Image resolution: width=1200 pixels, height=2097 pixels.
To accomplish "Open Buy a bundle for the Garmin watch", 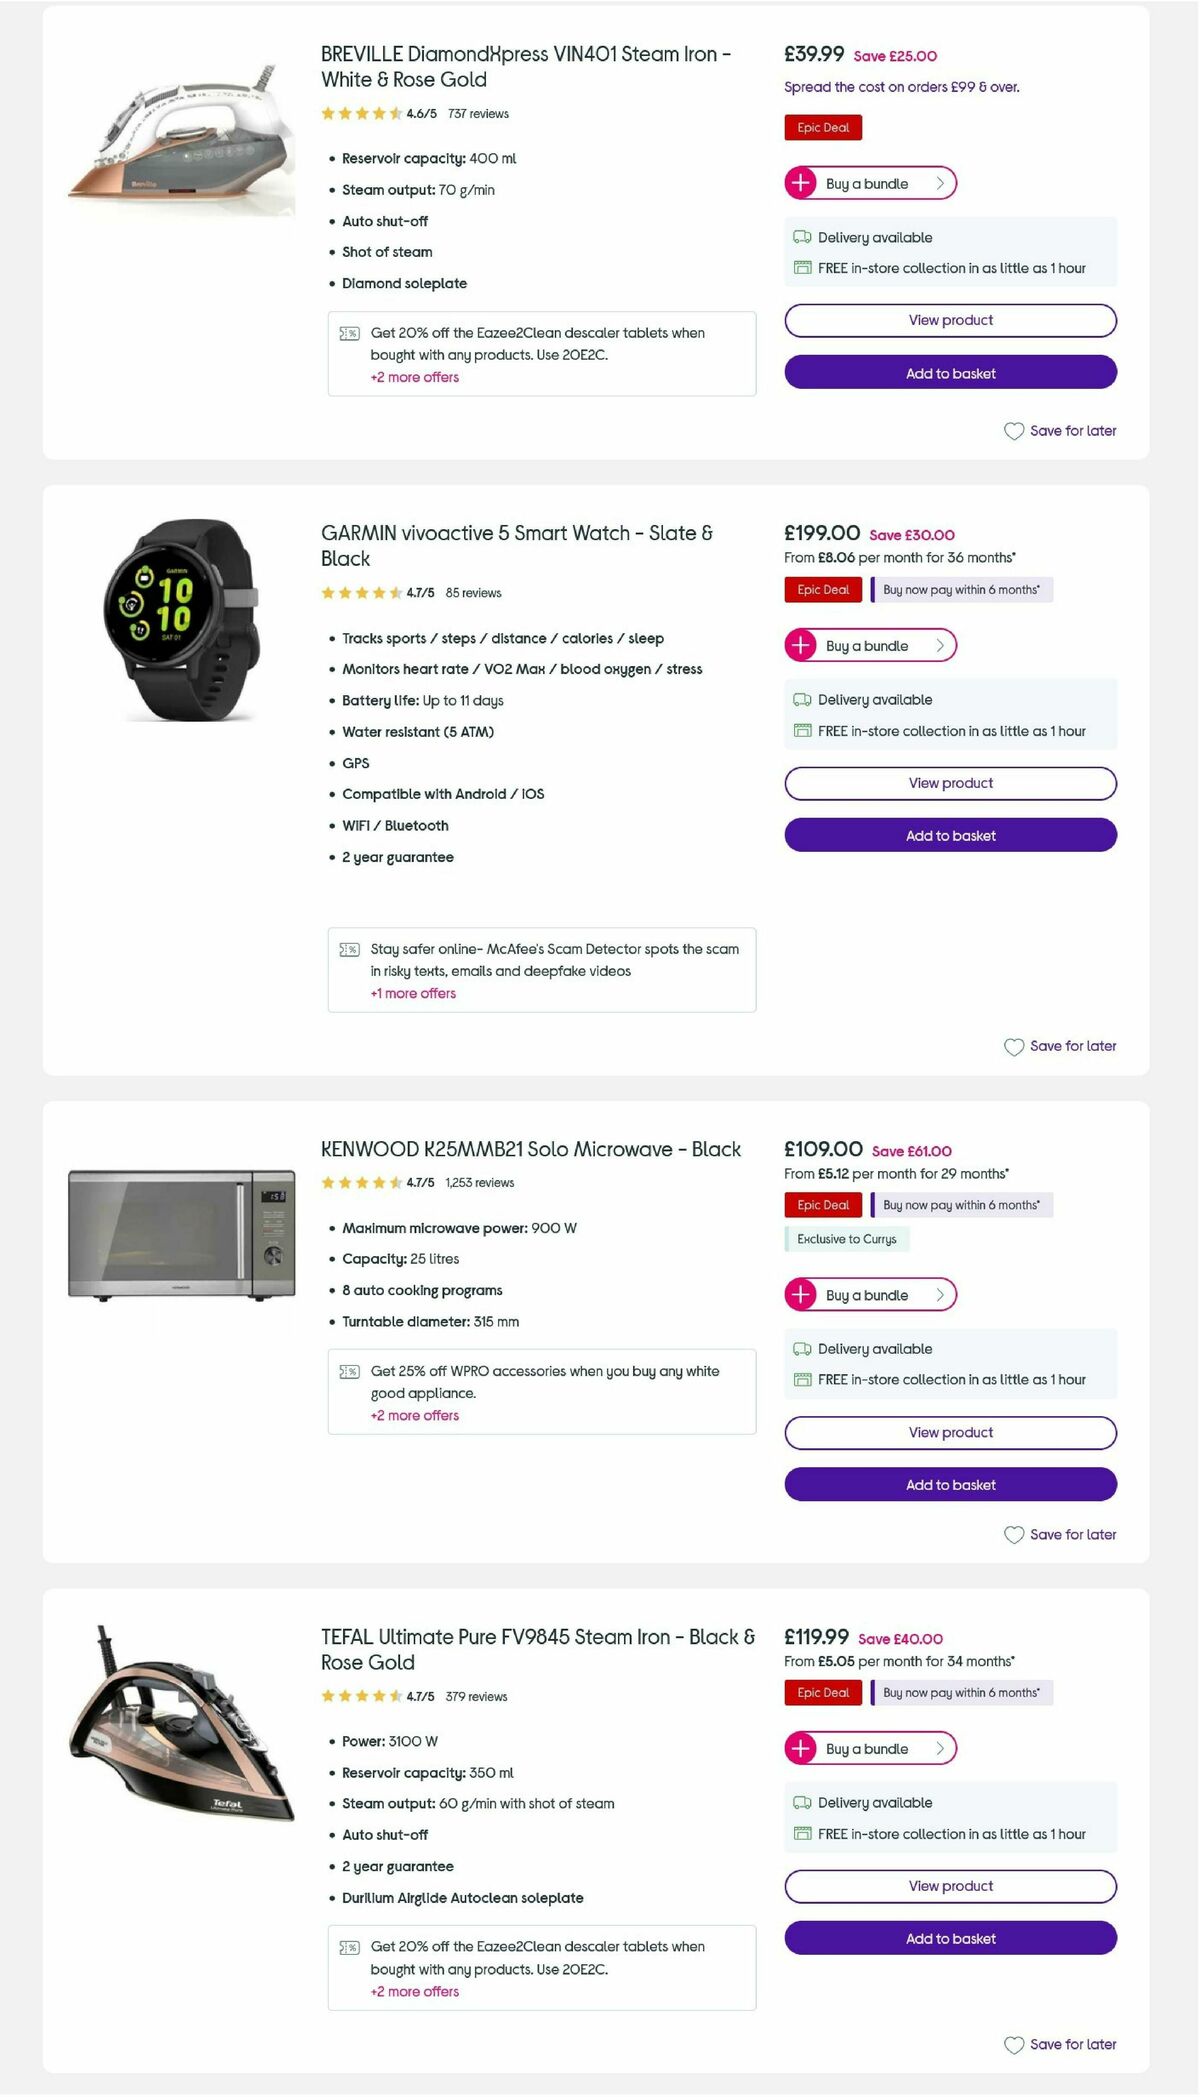I will click(x=869, y=645).
